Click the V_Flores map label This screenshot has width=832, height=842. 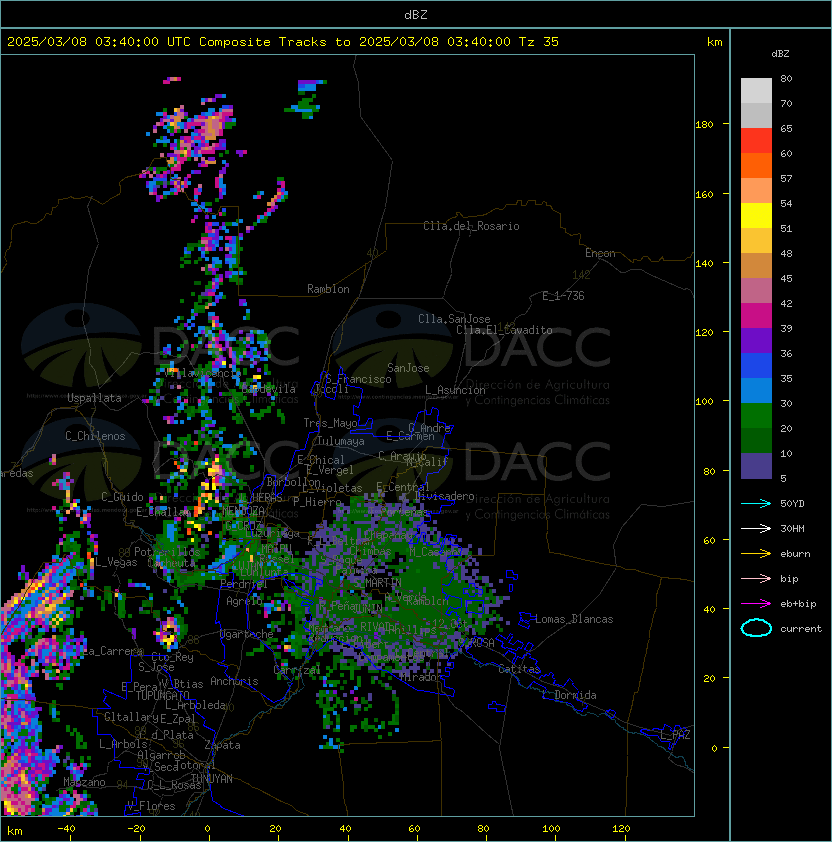[x=151, y=806]
